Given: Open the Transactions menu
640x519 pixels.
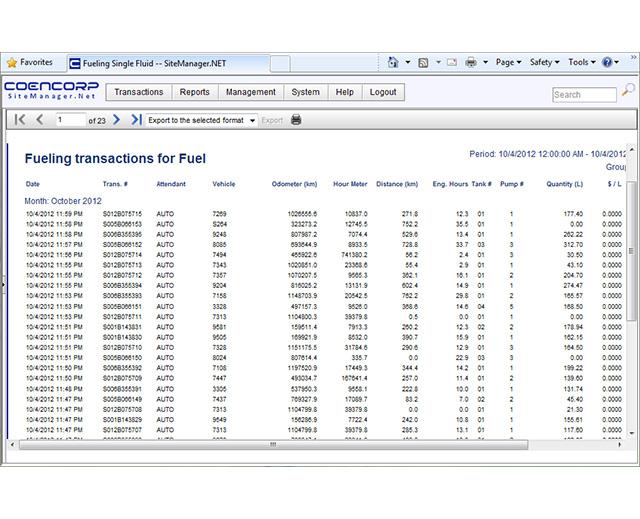Looking at the screenshot, I should (138, 92).
